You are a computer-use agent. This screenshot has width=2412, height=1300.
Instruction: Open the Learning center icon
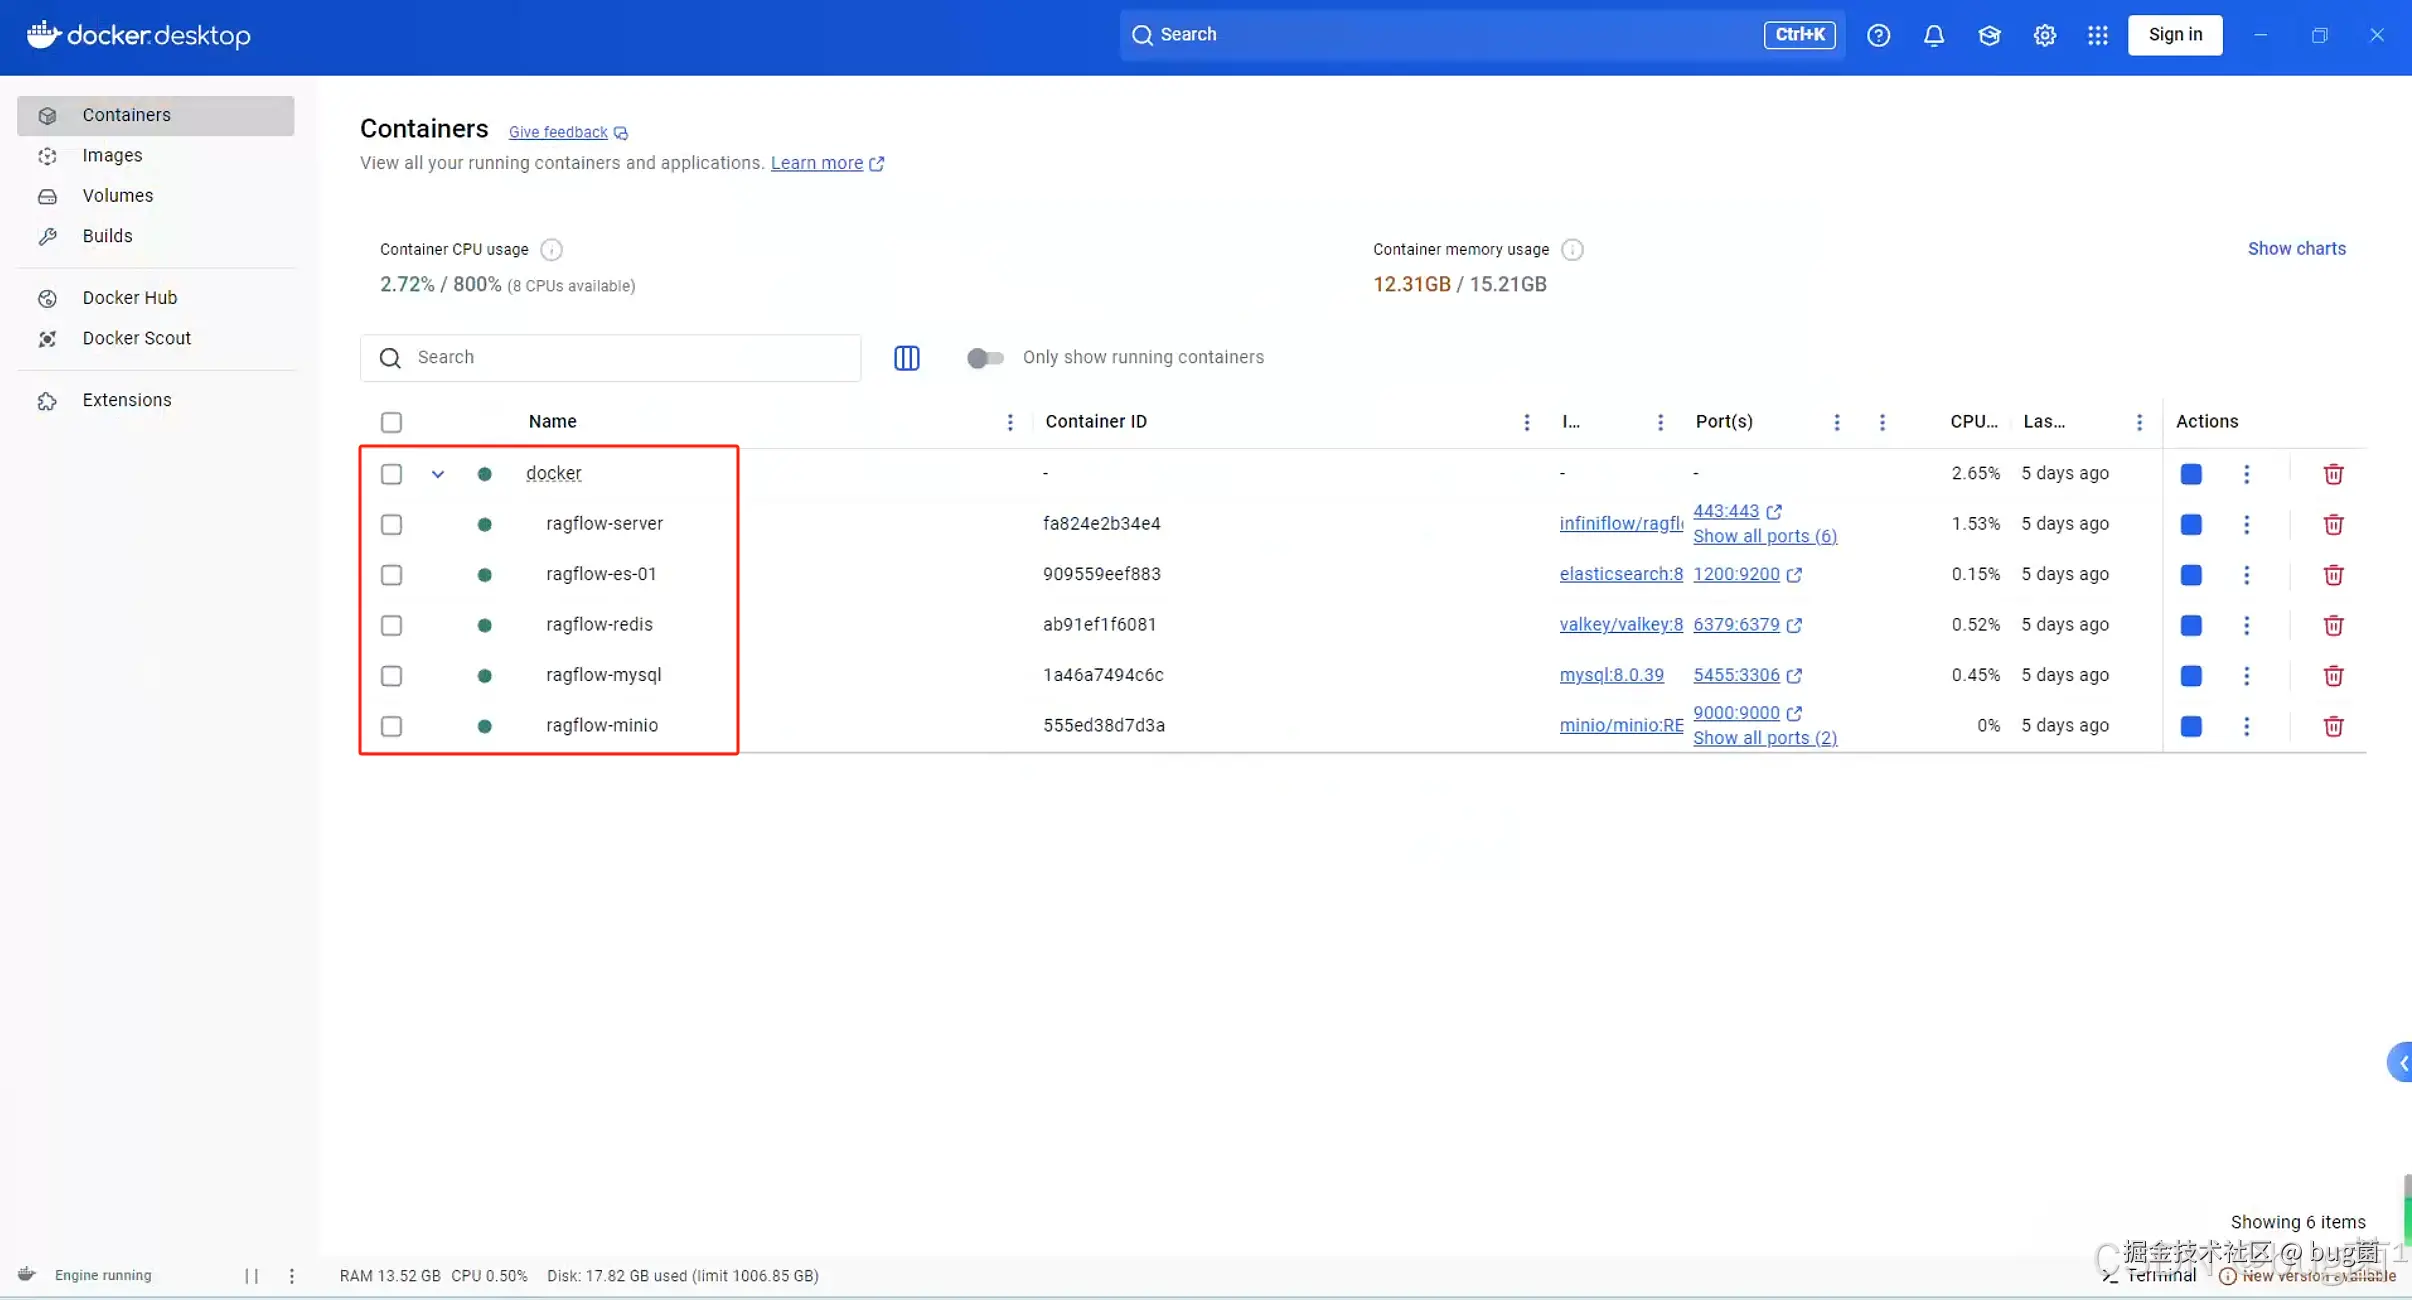click(1988, 35)
